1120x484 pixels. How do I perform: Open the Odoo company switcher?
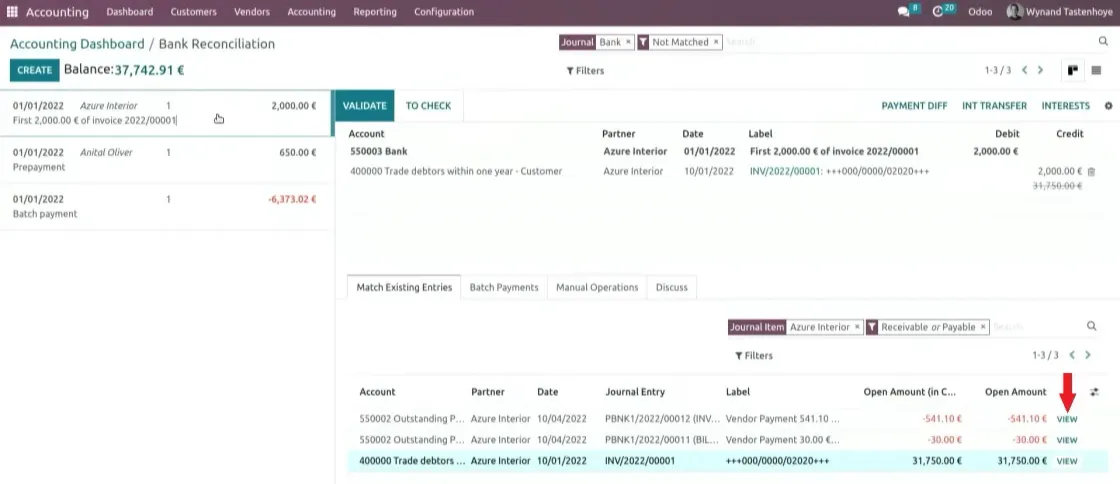pyautogui.click(x=980, y=12)
